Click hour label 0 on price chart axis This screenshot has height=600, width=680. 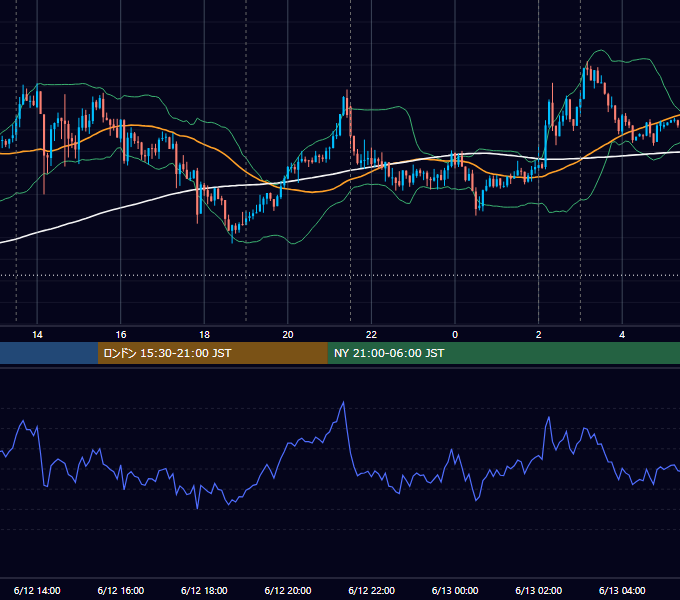click(x=455, y=335)
